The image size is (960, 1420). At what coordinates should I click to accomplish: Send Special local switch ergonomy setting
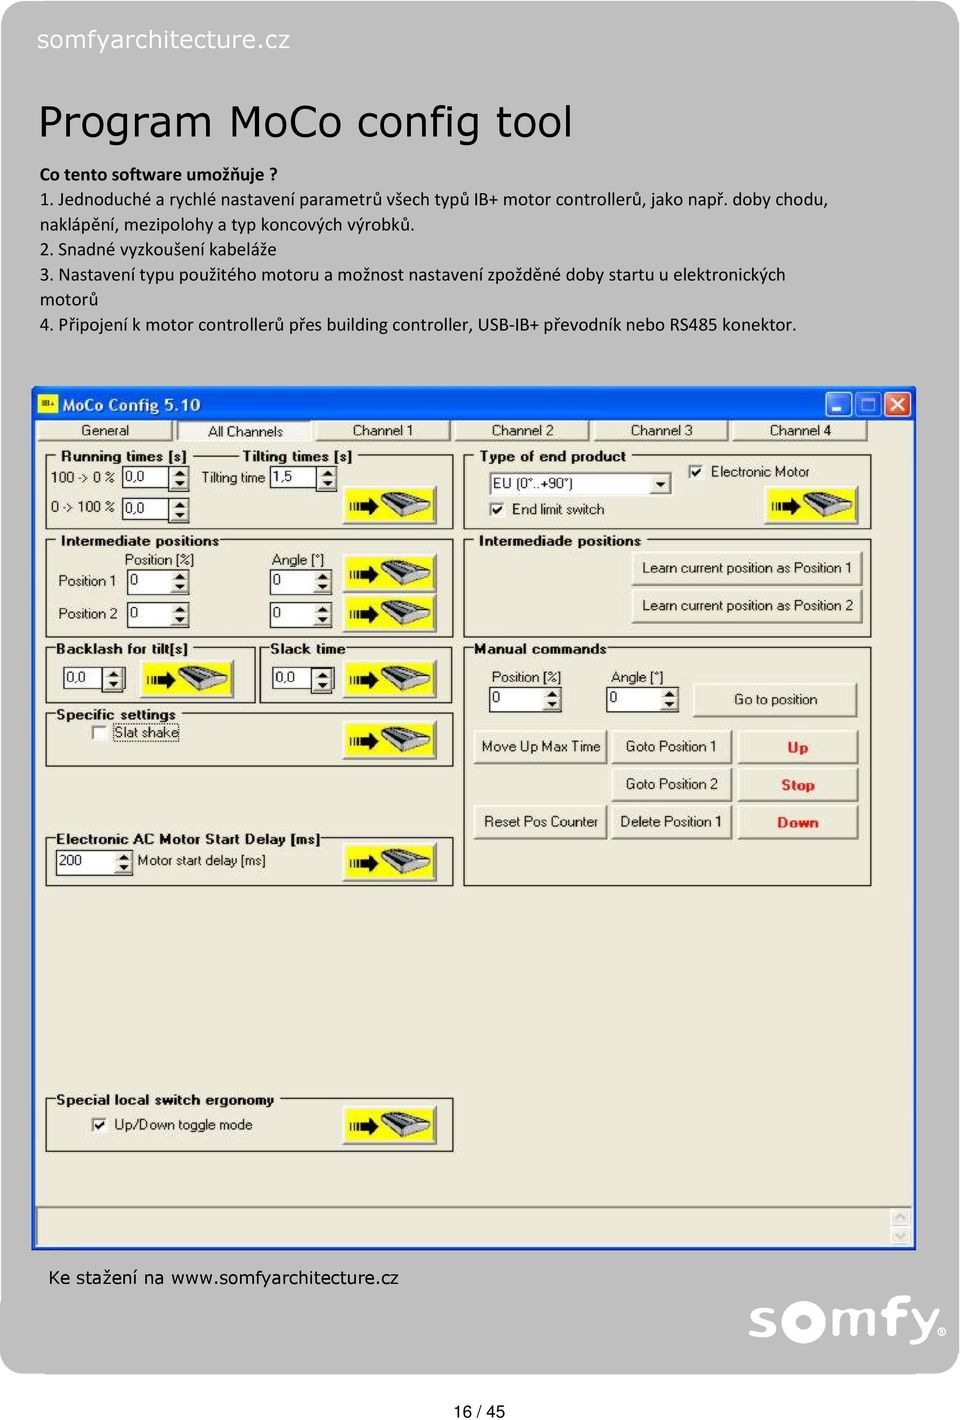coord(390,1125)
